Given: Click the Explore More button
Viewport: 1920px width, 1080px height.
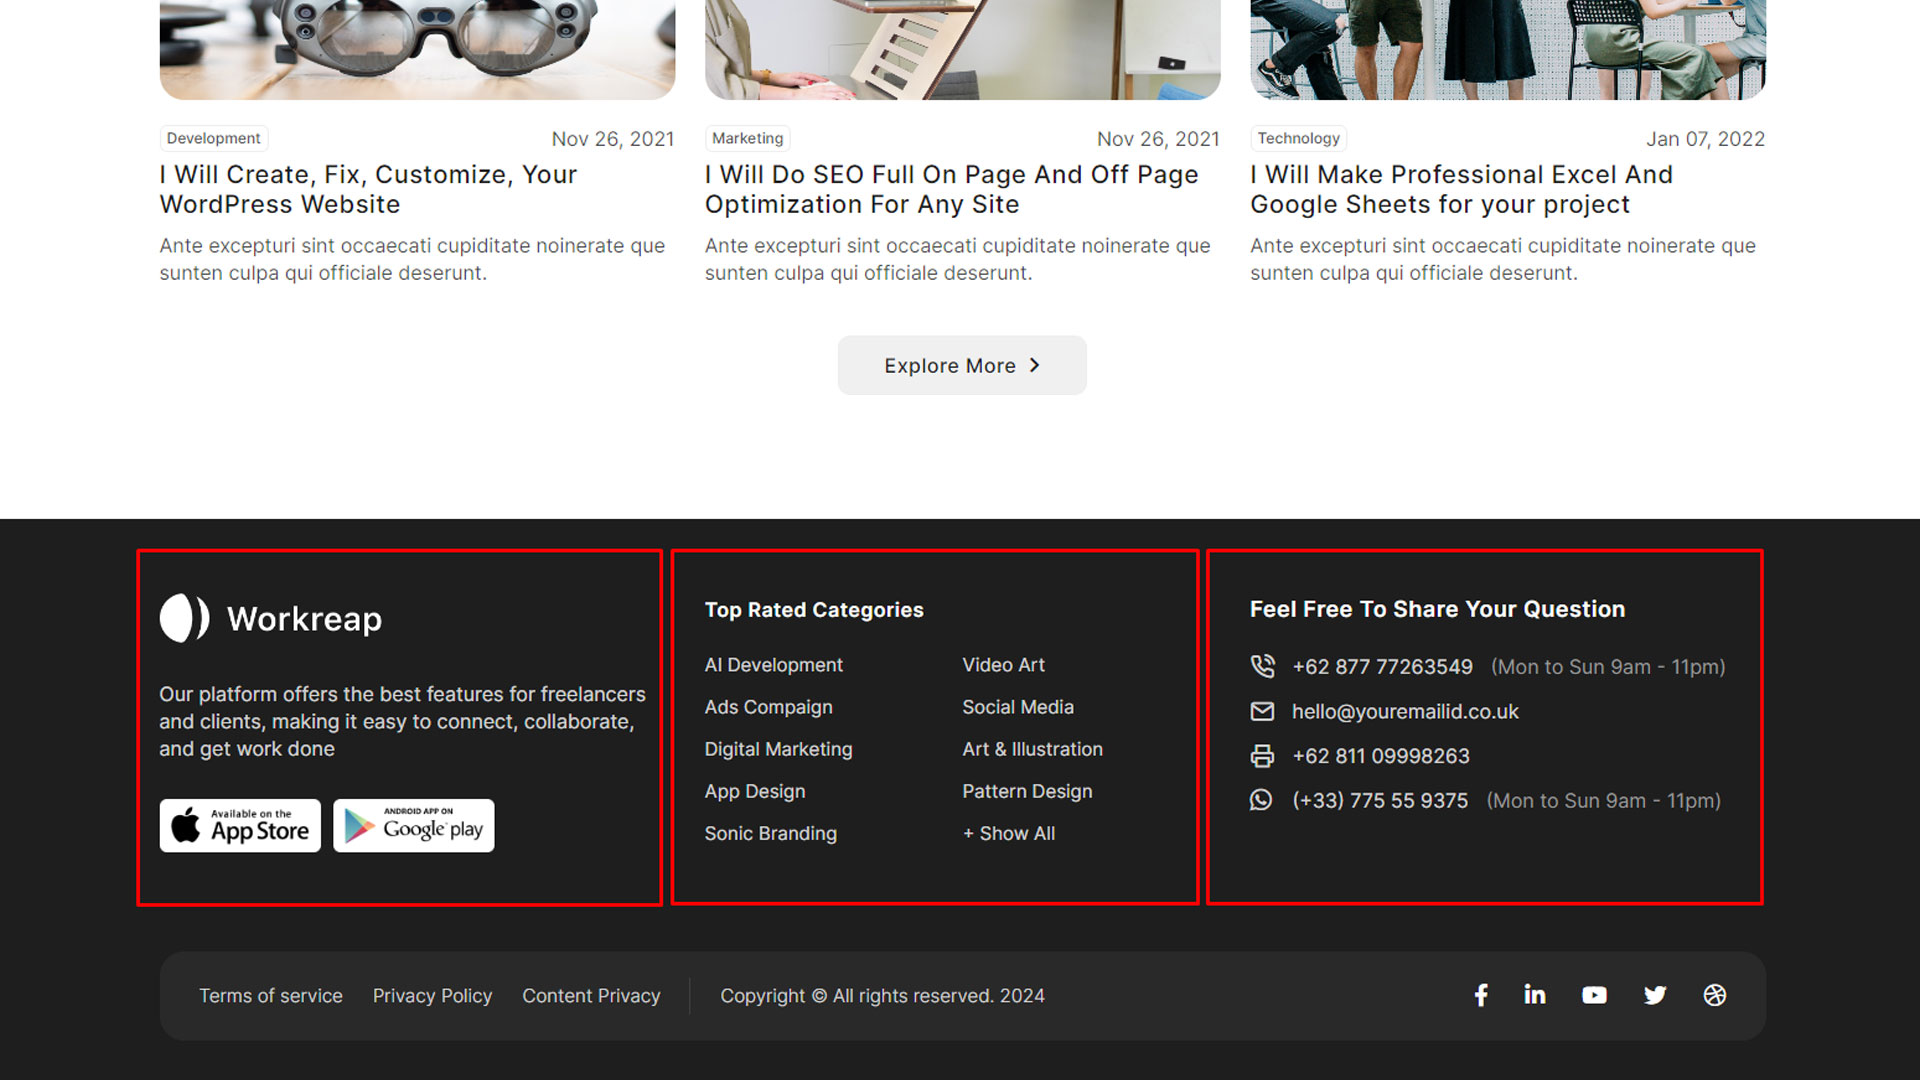Looking at the screenshot, I should [x=962, y=366].
